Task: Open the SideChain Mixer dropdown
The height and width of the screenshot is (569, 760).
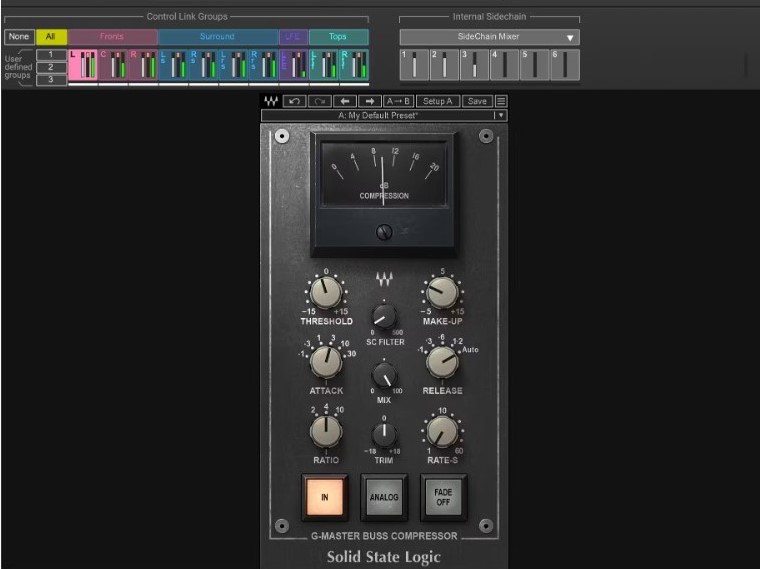Action: coord(490,37)
